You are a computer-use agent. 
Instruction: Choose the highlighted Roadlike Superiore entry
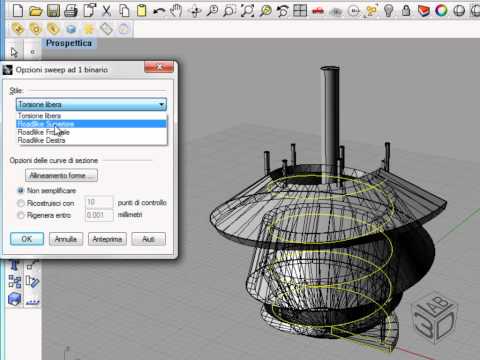coord(91,124)
